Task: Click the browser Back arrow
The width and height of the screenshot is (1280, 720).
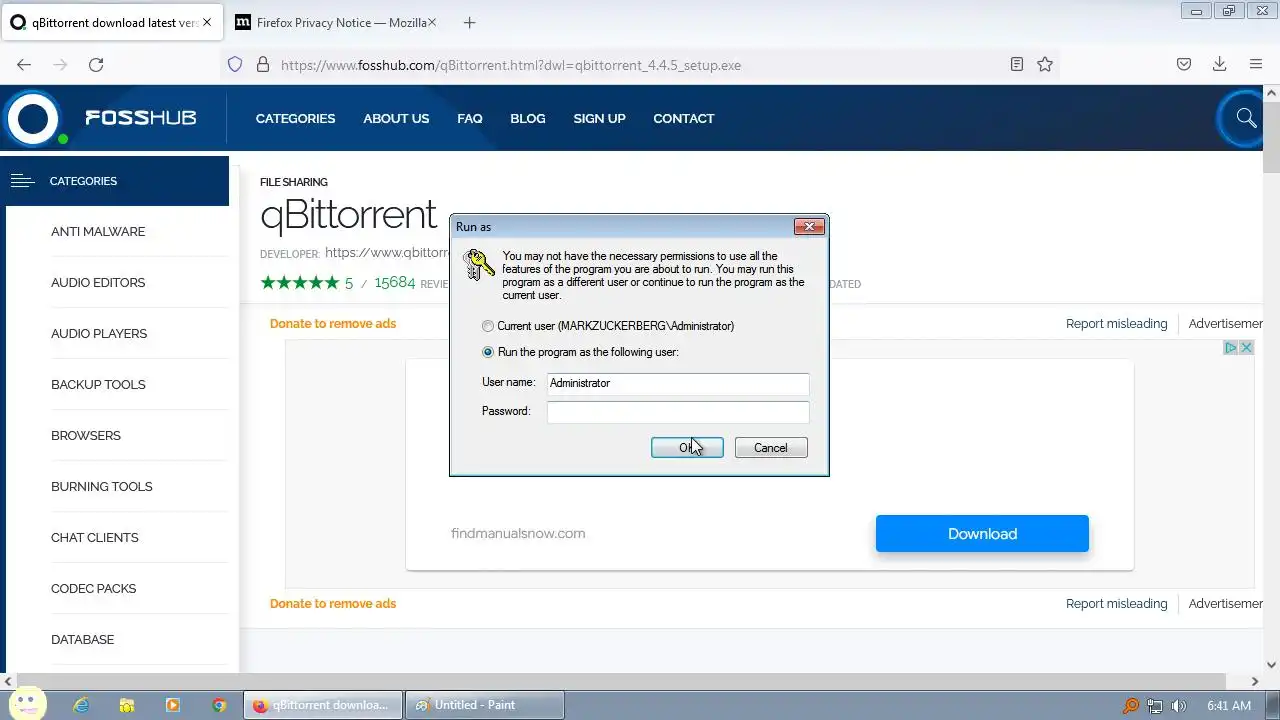Action: [24, 64]
